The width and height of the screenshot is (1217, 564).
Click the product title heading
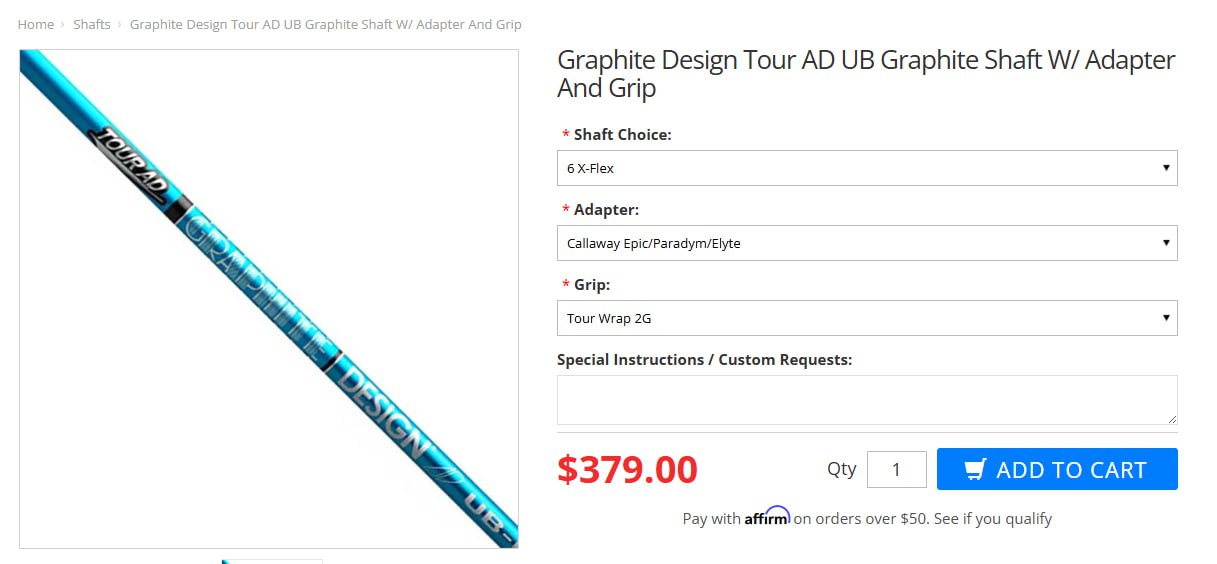coord(865,74)
